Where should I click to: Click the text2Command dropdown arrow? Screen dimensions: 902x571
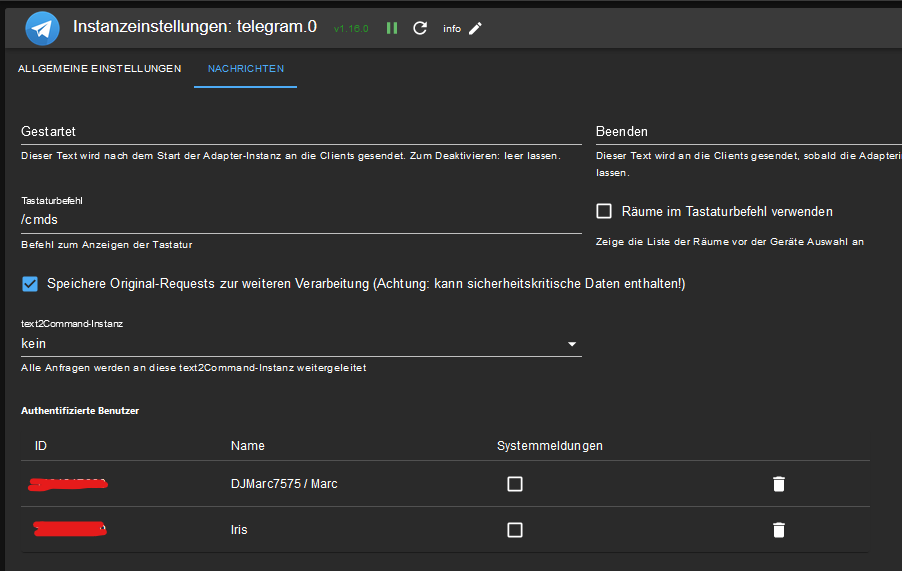click(572, 344)
